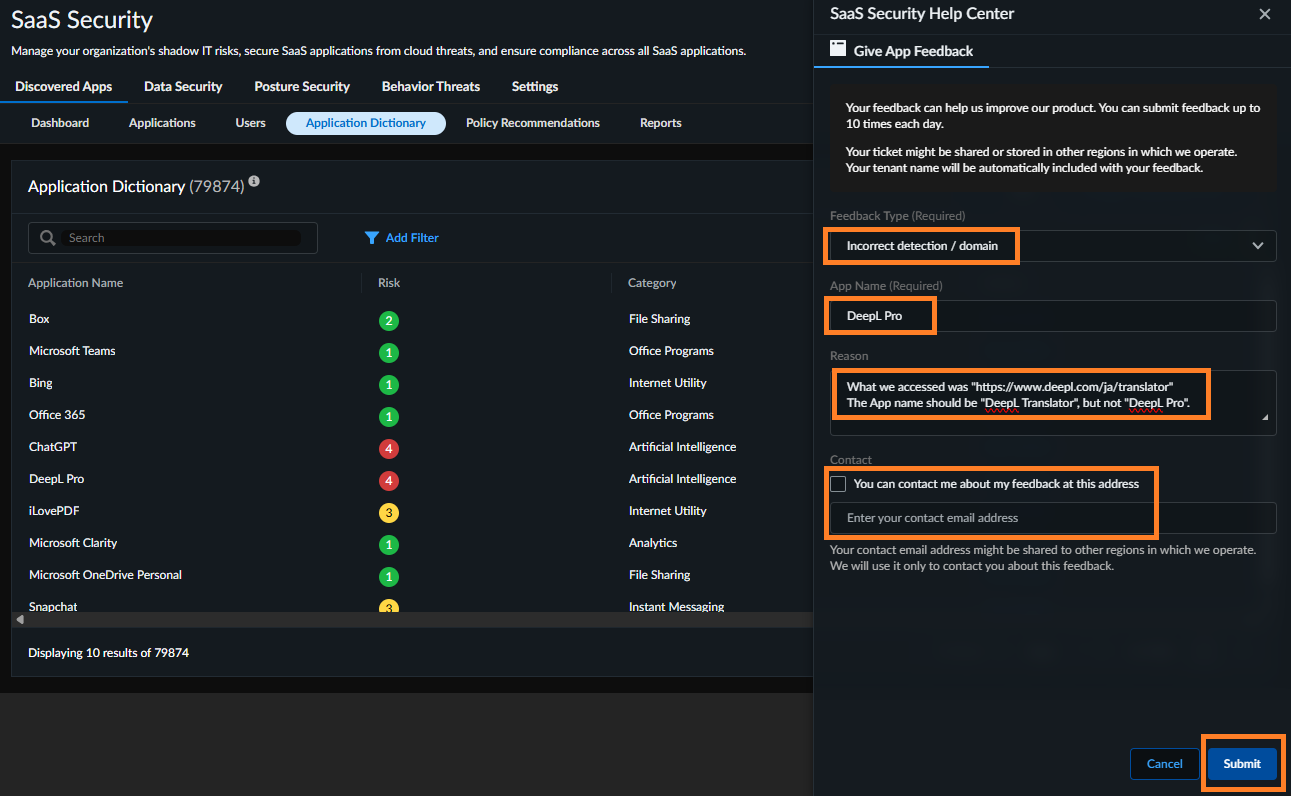Click the risk badge for Bing

[389, 385]
